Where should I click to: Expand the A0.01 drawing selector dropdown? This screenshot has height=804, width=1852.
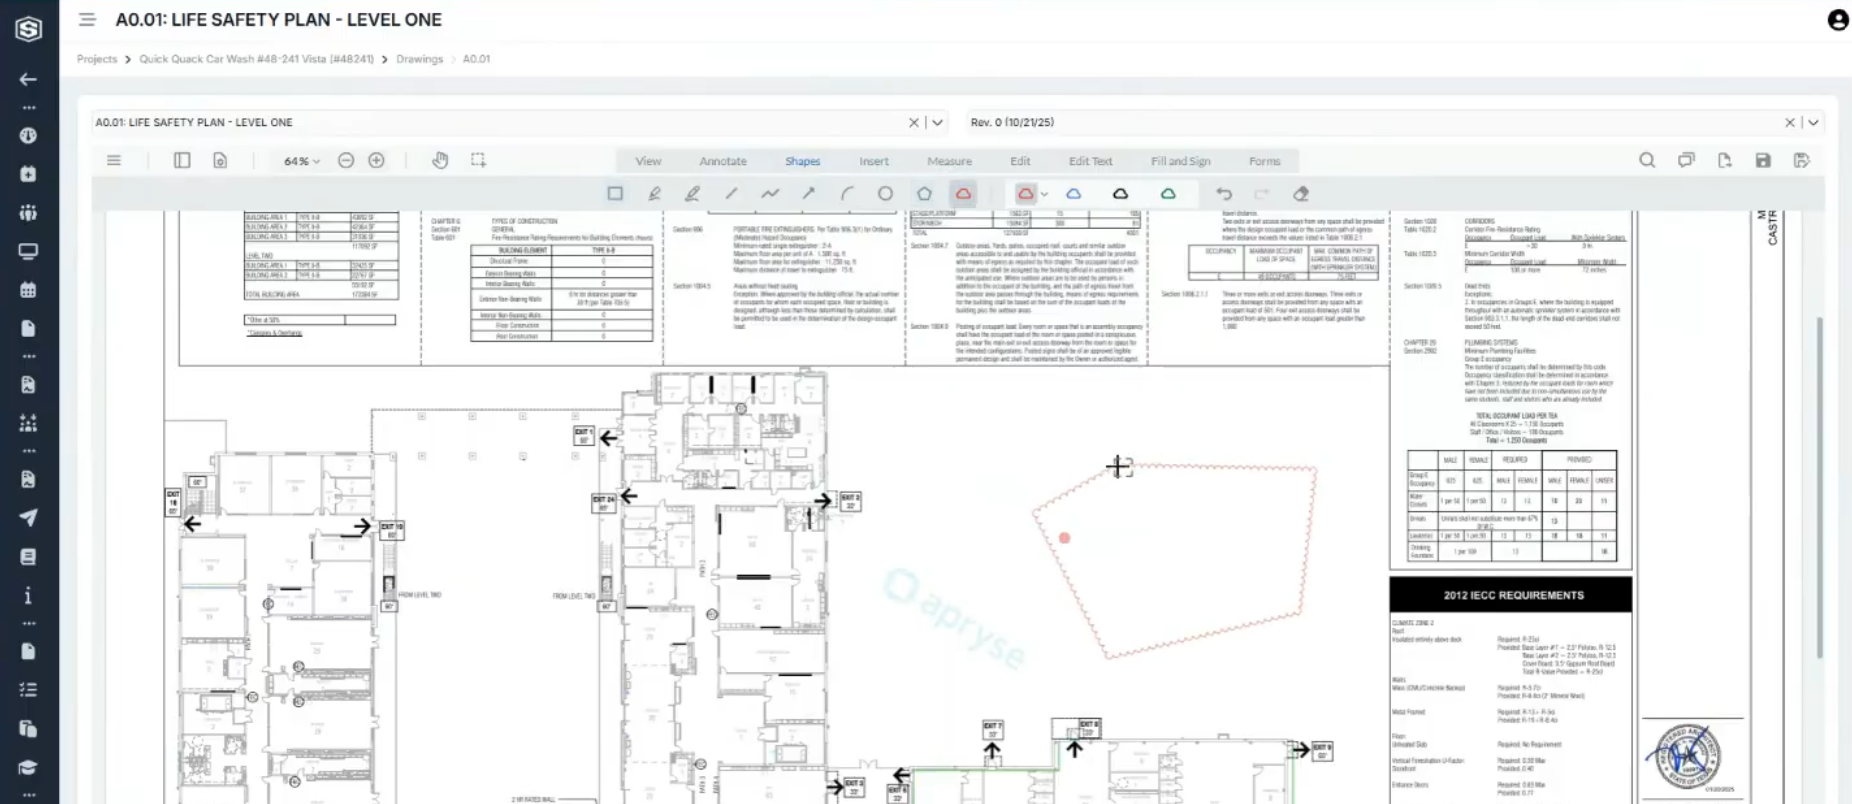click(938, 122)
